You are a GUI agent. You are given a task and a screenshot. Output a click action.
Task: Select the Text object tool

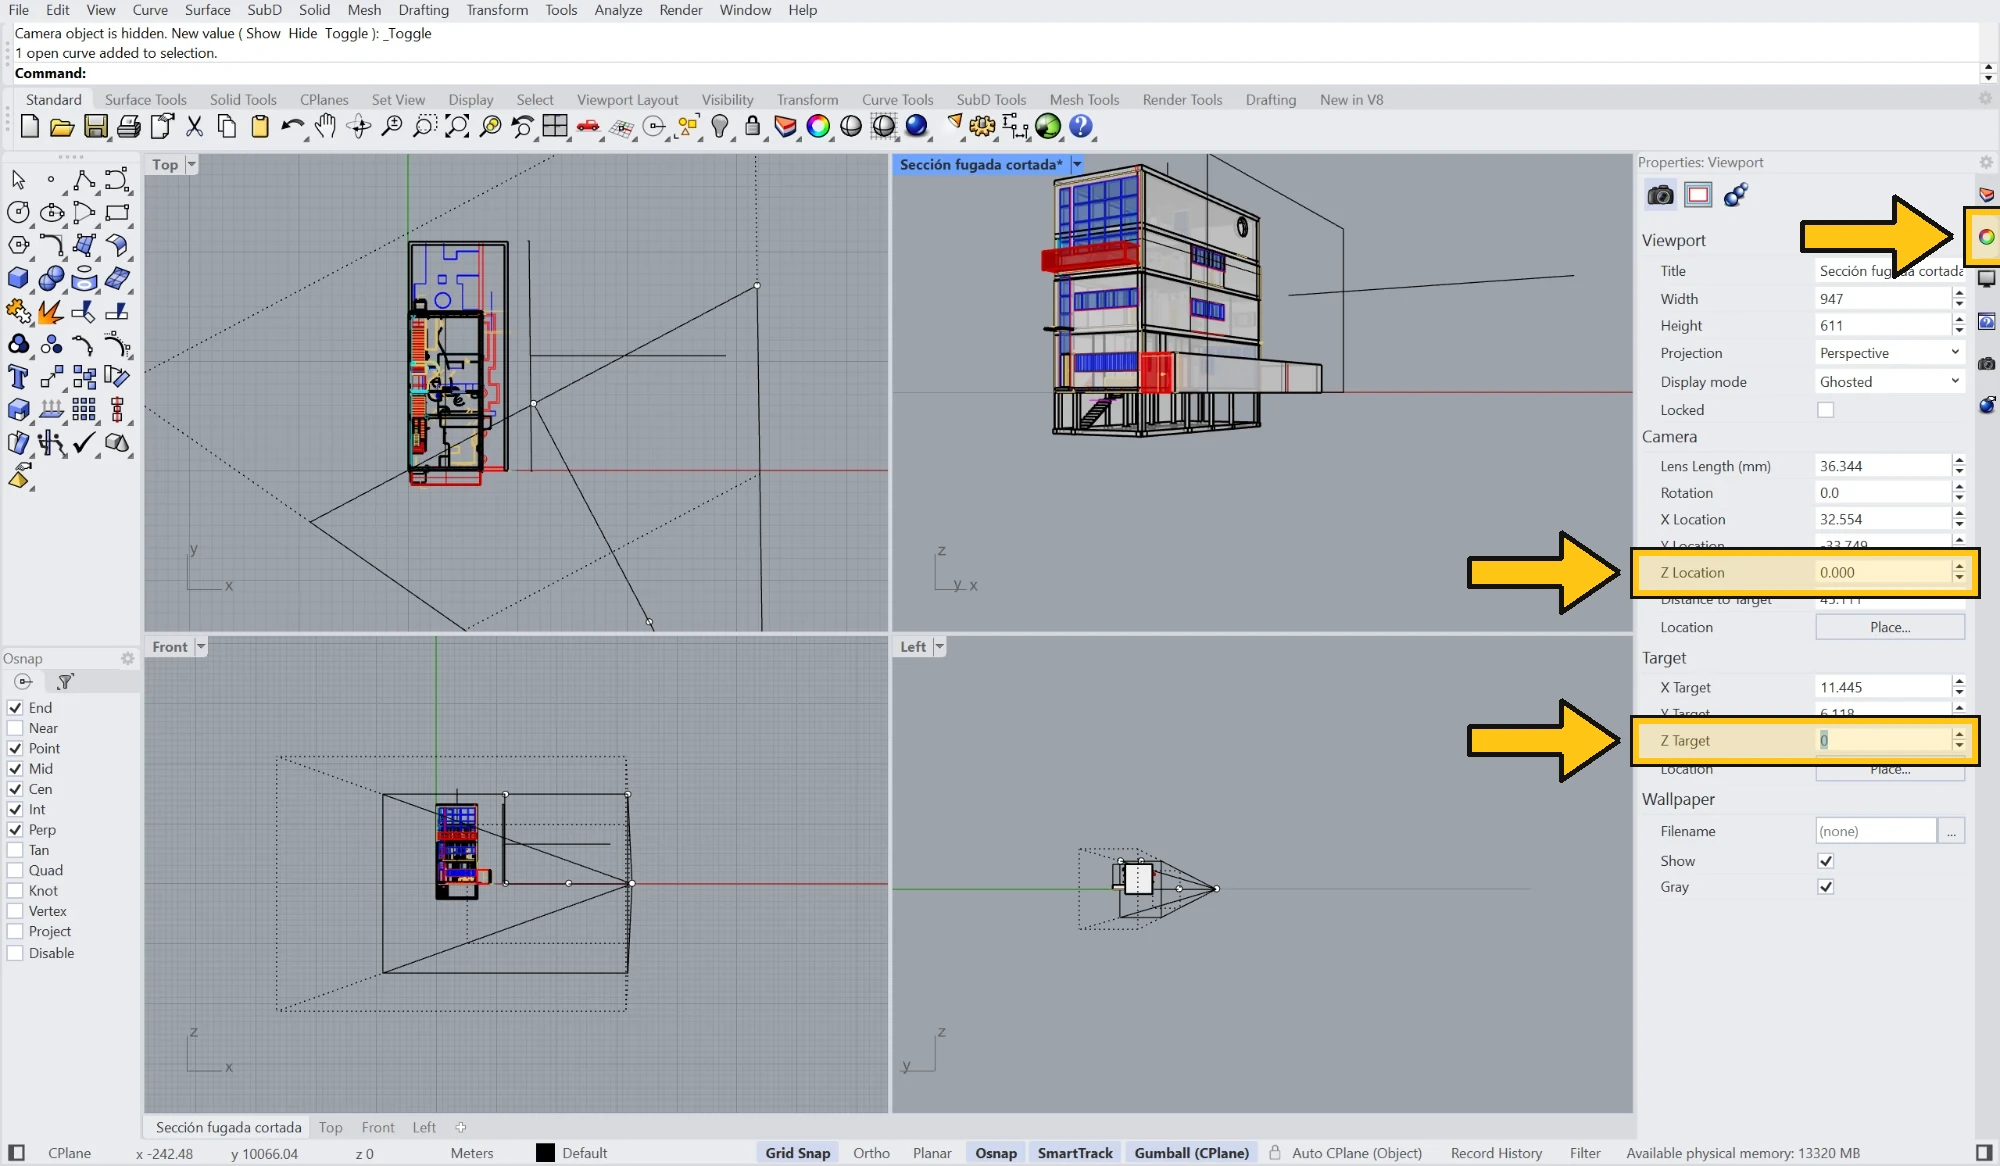(x=18, y=377)
